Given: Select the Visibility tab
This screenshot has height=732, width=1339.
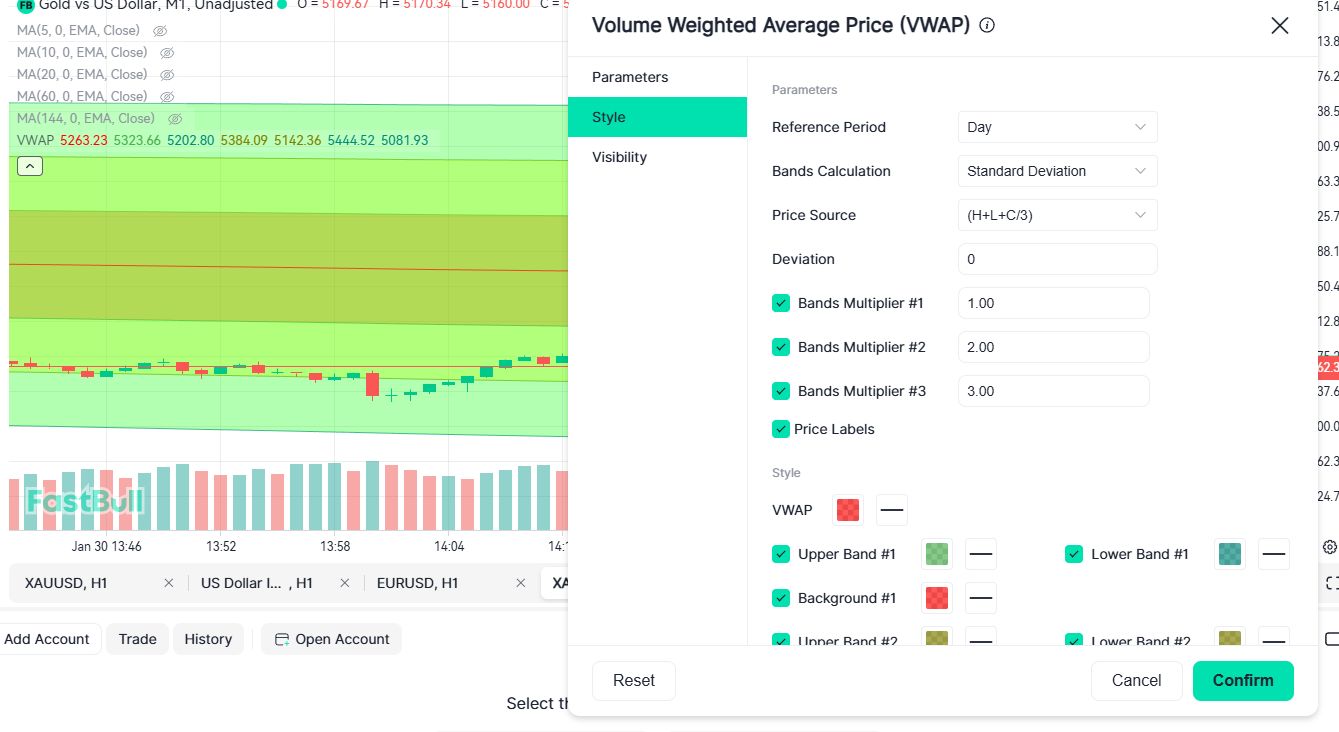Looking at the screenshot, I should coord(619,157).
